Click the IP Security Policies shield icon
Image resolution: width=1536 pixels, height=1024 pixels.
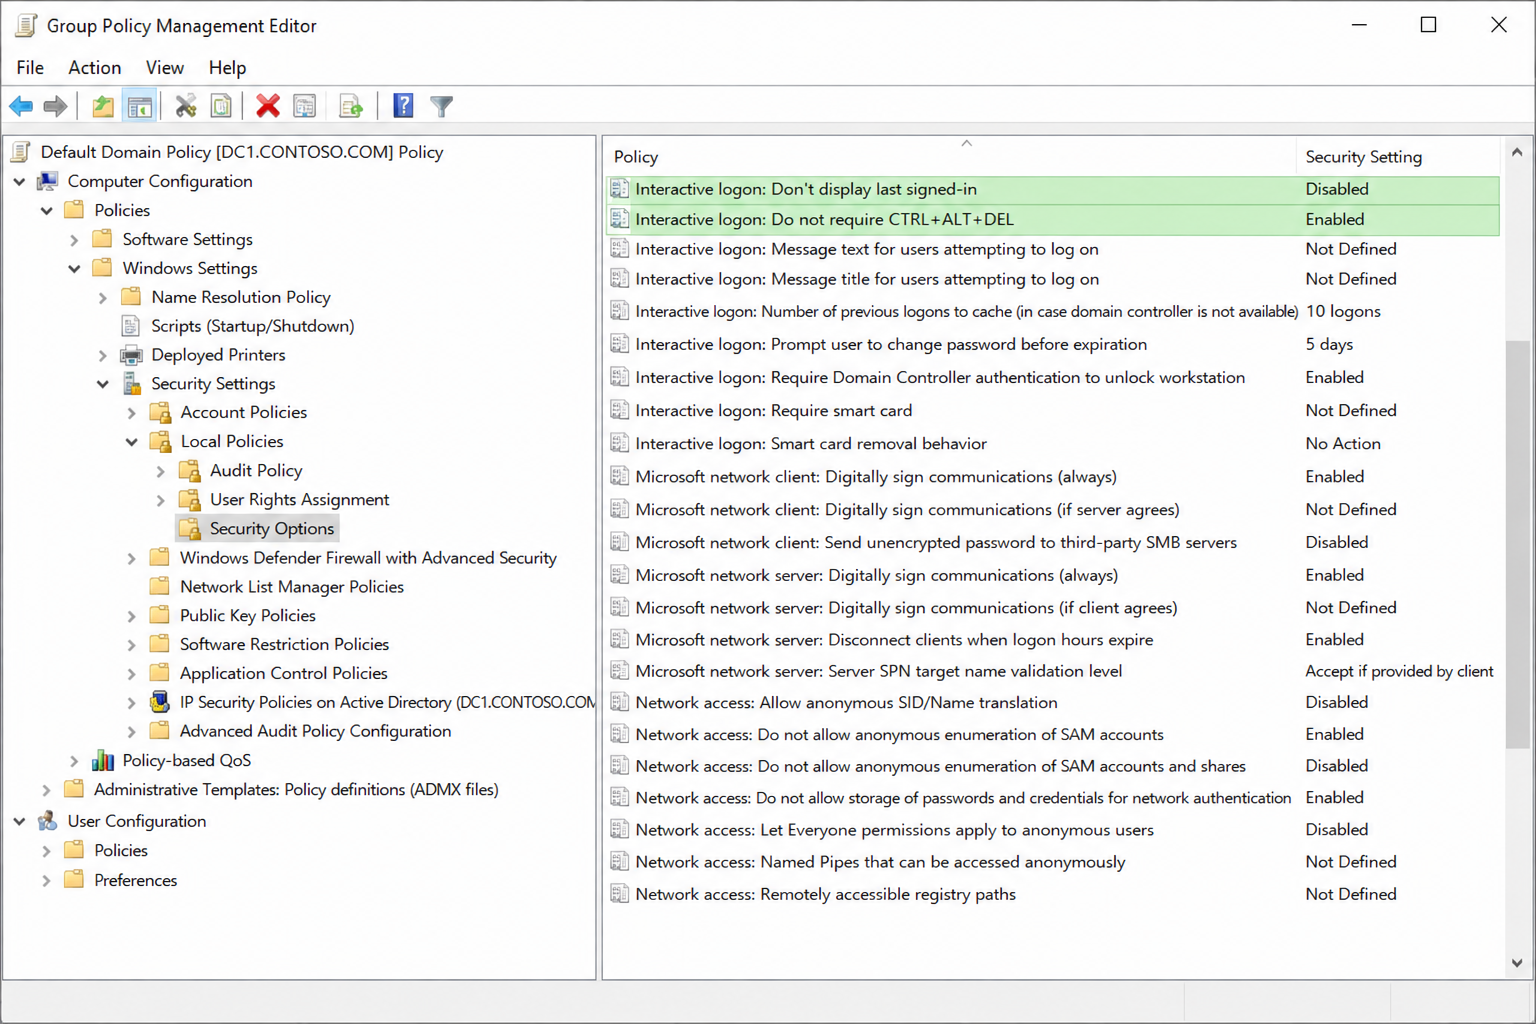pos(159,702)
